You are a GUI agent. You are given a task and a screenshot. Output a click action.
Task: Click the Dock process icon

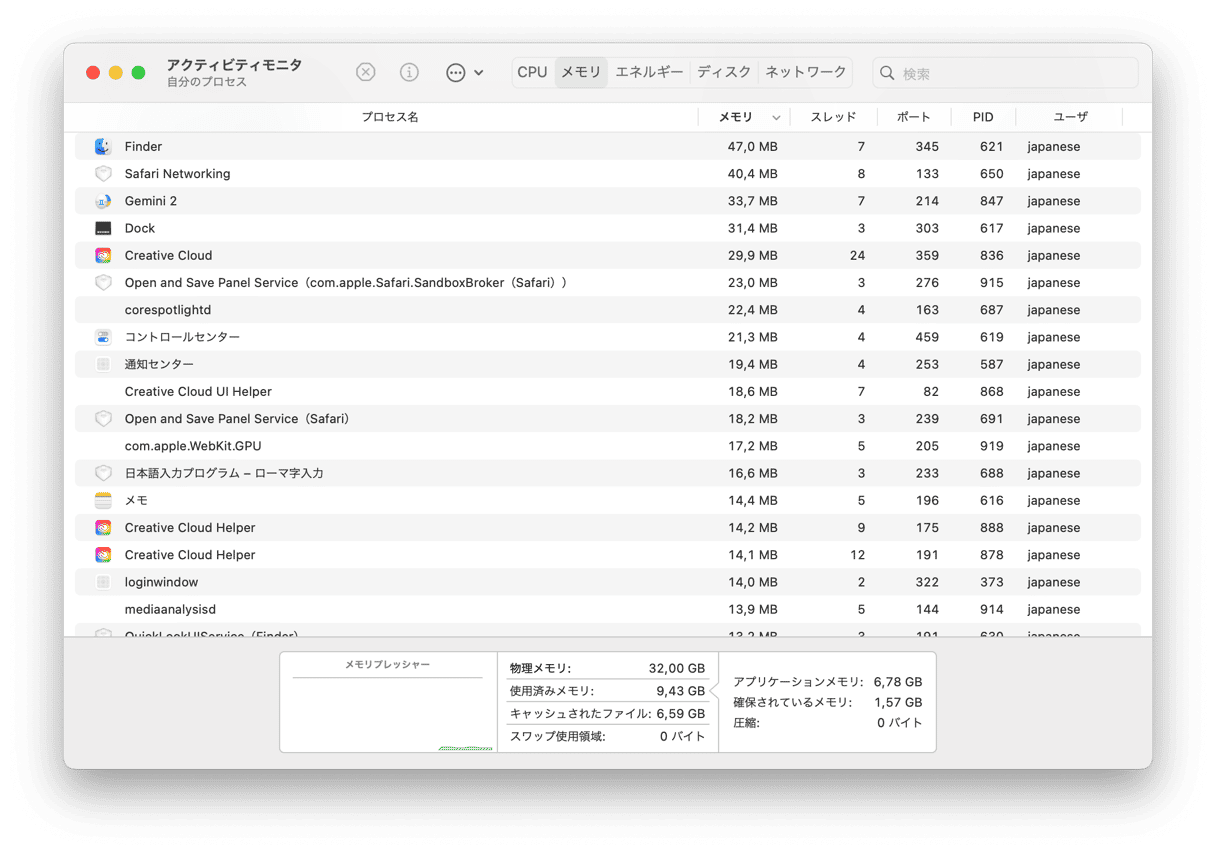tap(102, 228)
